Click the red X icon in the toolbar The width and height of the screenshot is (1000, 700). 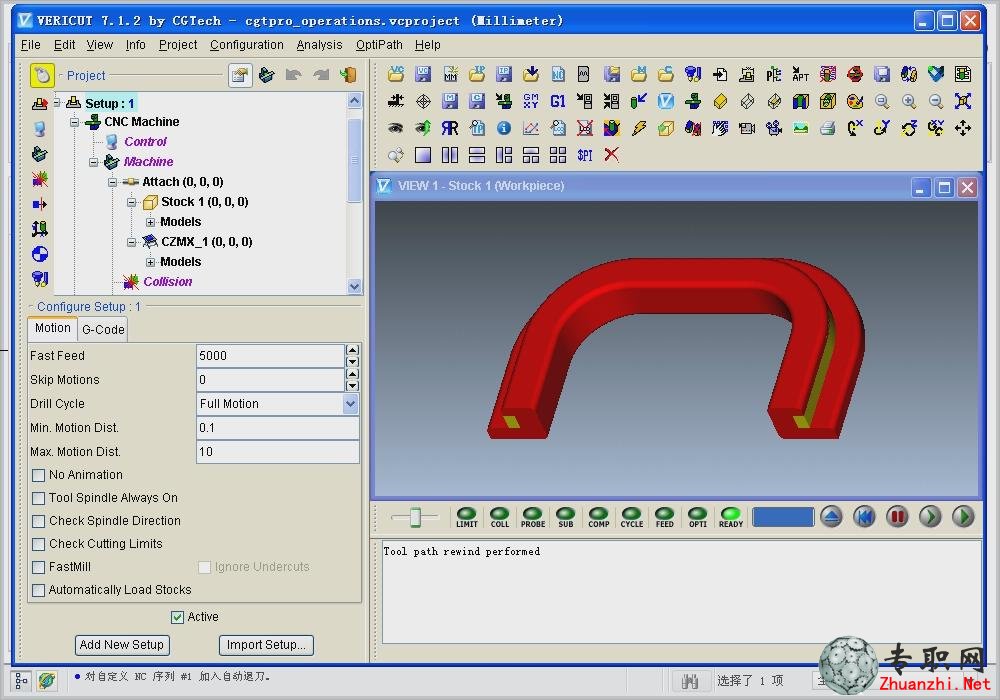612,155
